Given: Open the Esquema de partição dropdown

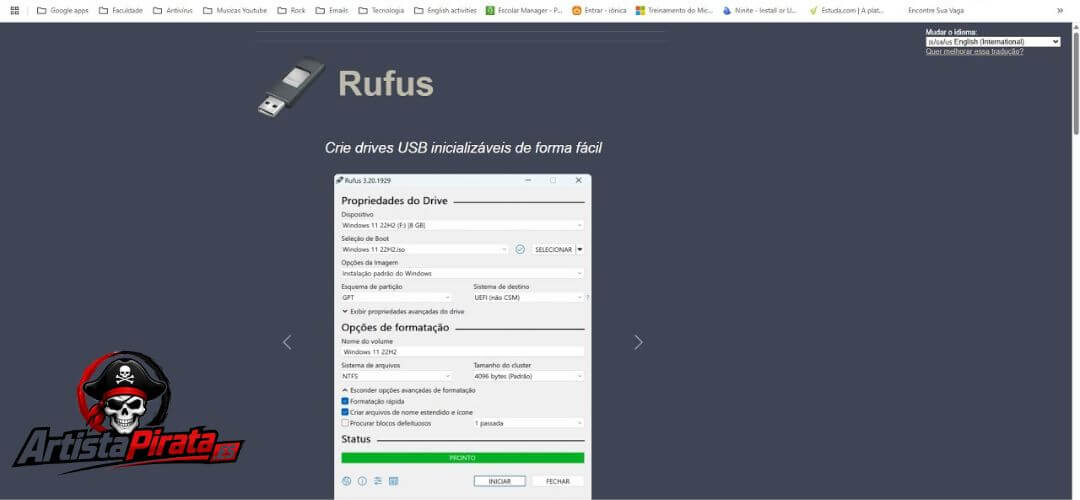Looking at the screenshot, I should coord(396,298).
